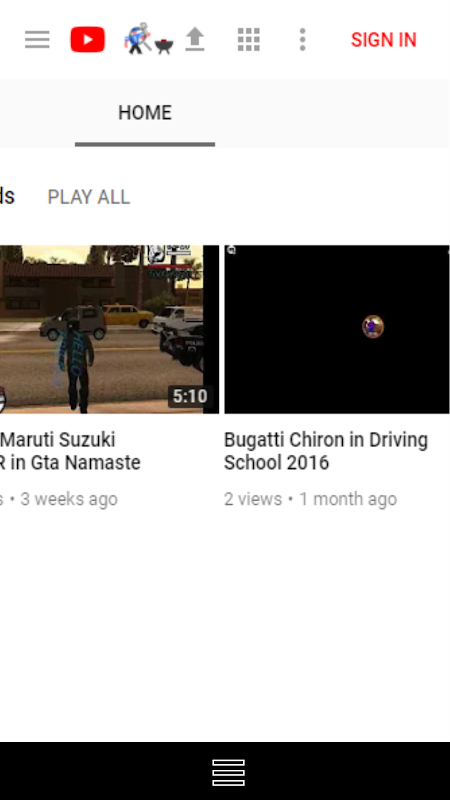Click the 5:10 duration badge
This screenshot has height=800, width=450.
190,396
